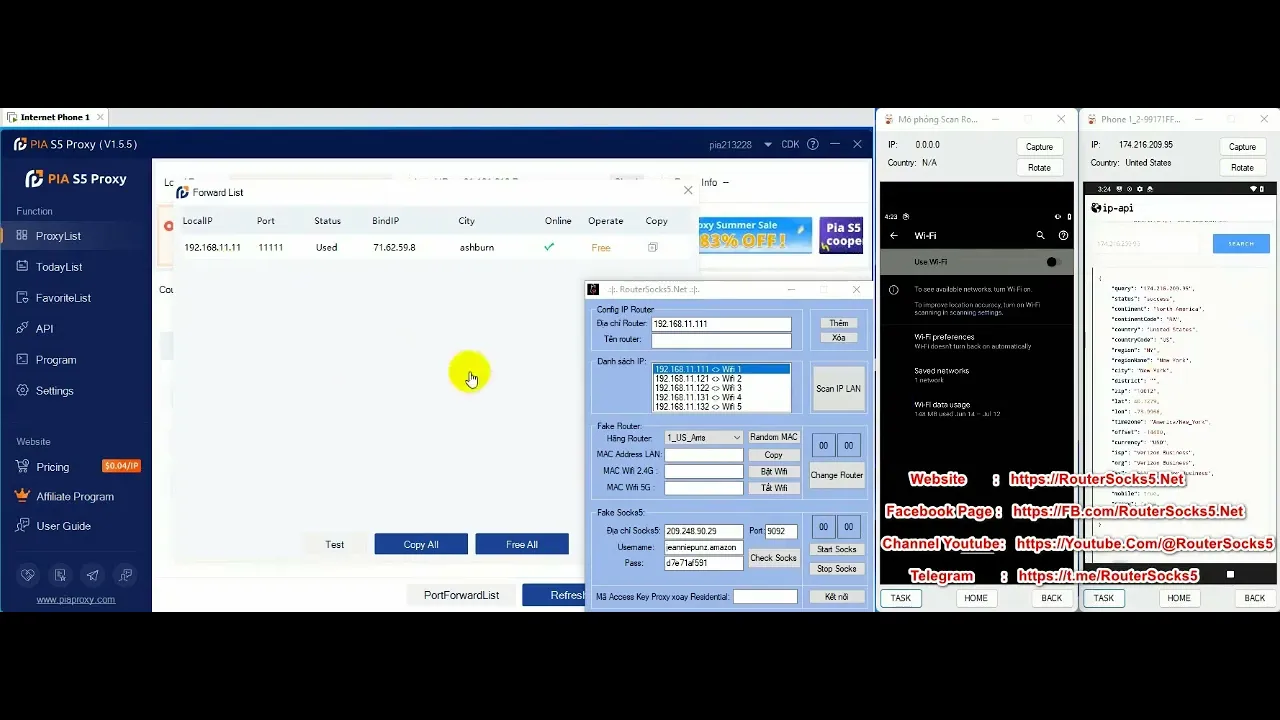Click the Xóa button

(x=838, y=338)
